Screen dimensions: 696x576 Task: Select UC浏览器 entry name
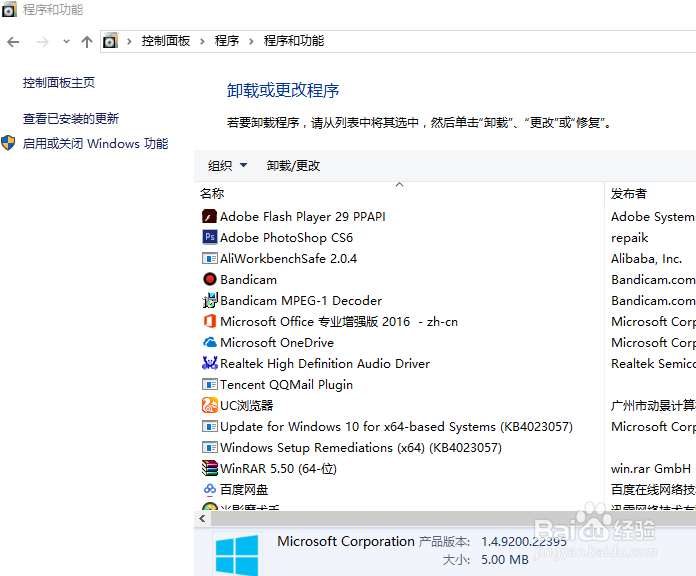coord(247,405)
